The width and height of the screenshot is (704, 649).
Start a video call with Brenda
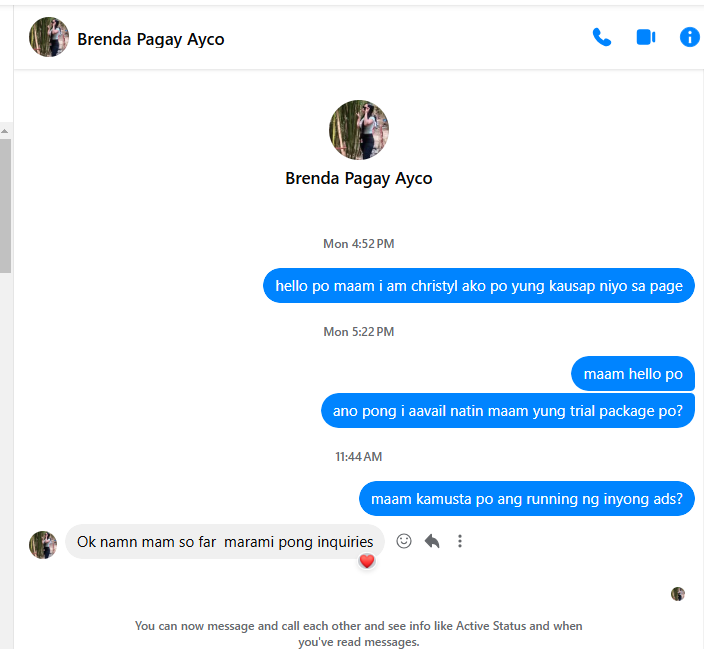645,38
